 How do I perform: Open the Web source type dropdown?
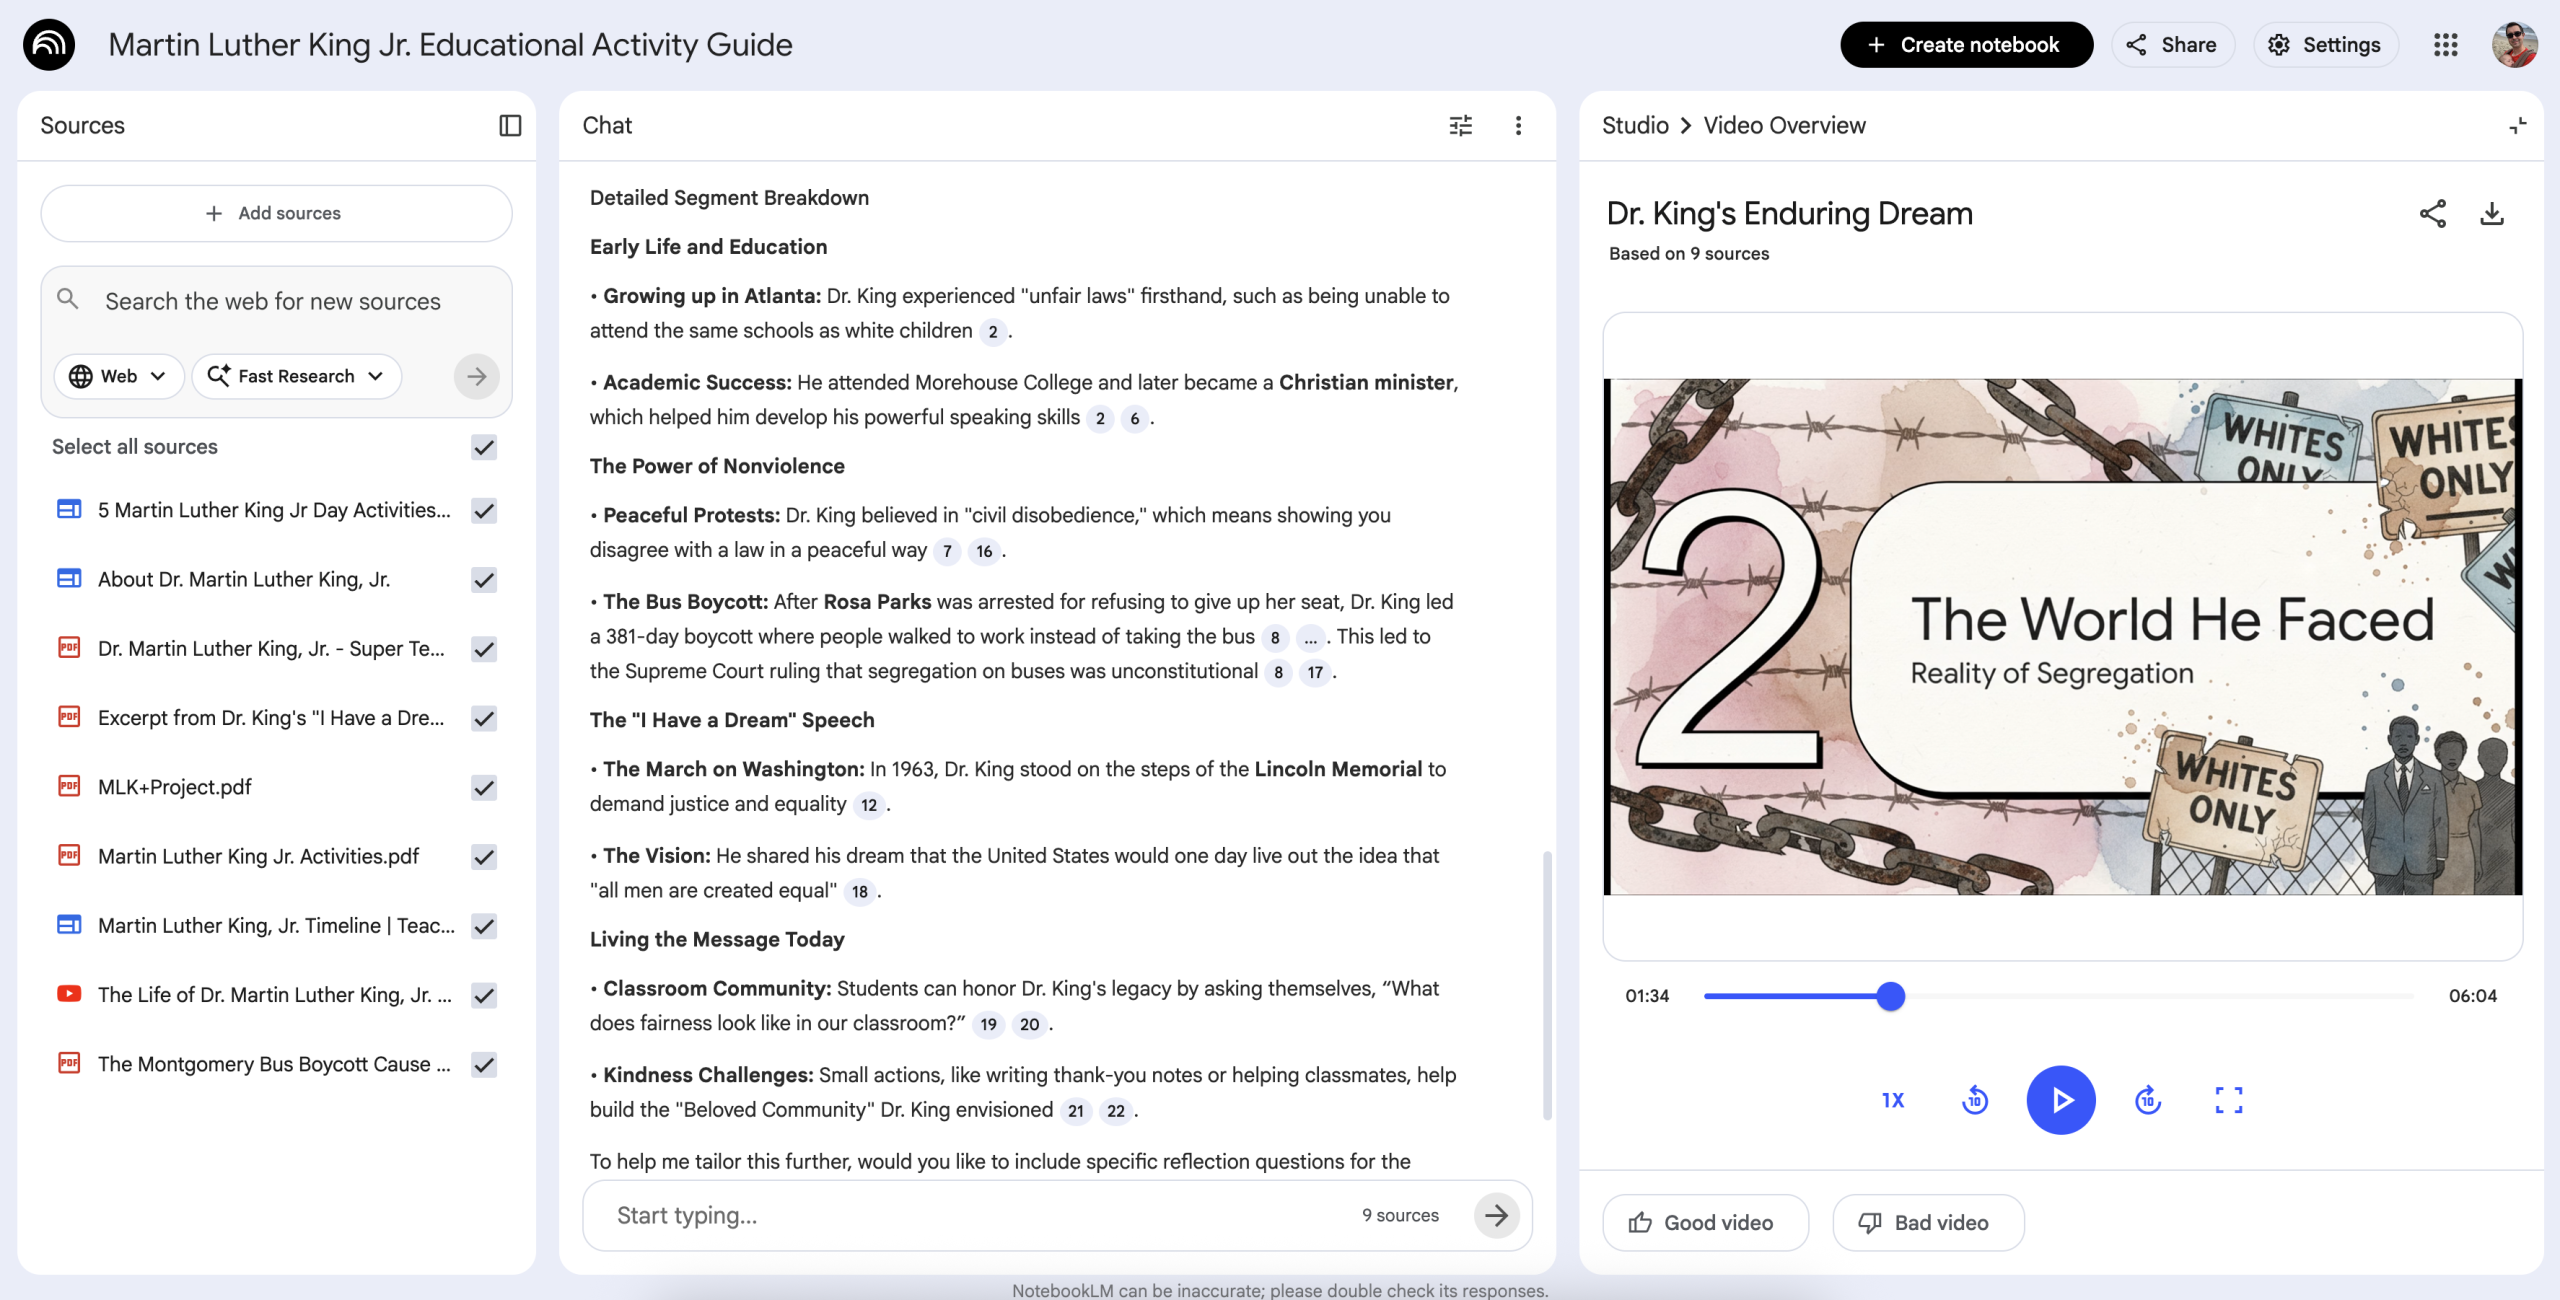click(118, 376)
